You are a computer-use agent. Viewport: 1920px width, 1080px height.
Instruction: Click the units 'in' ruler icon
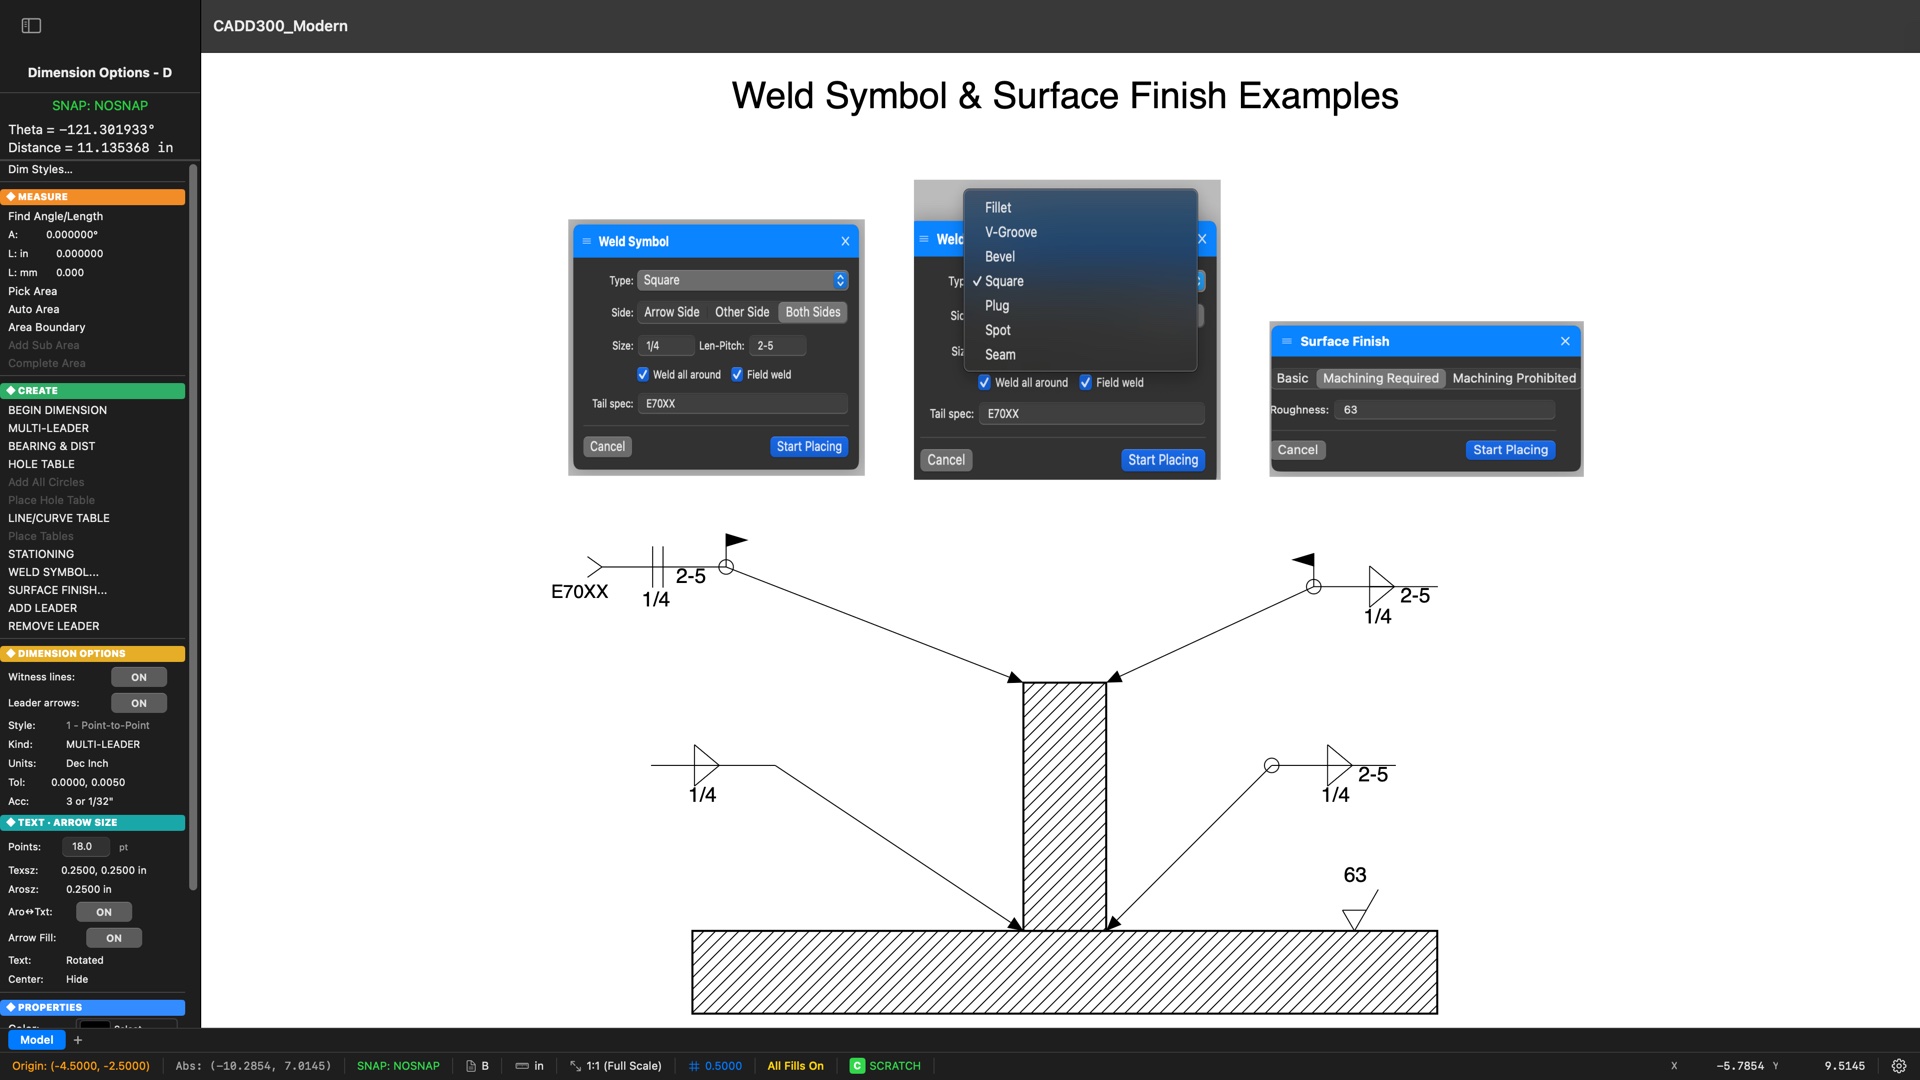[x=521, y=1066]
